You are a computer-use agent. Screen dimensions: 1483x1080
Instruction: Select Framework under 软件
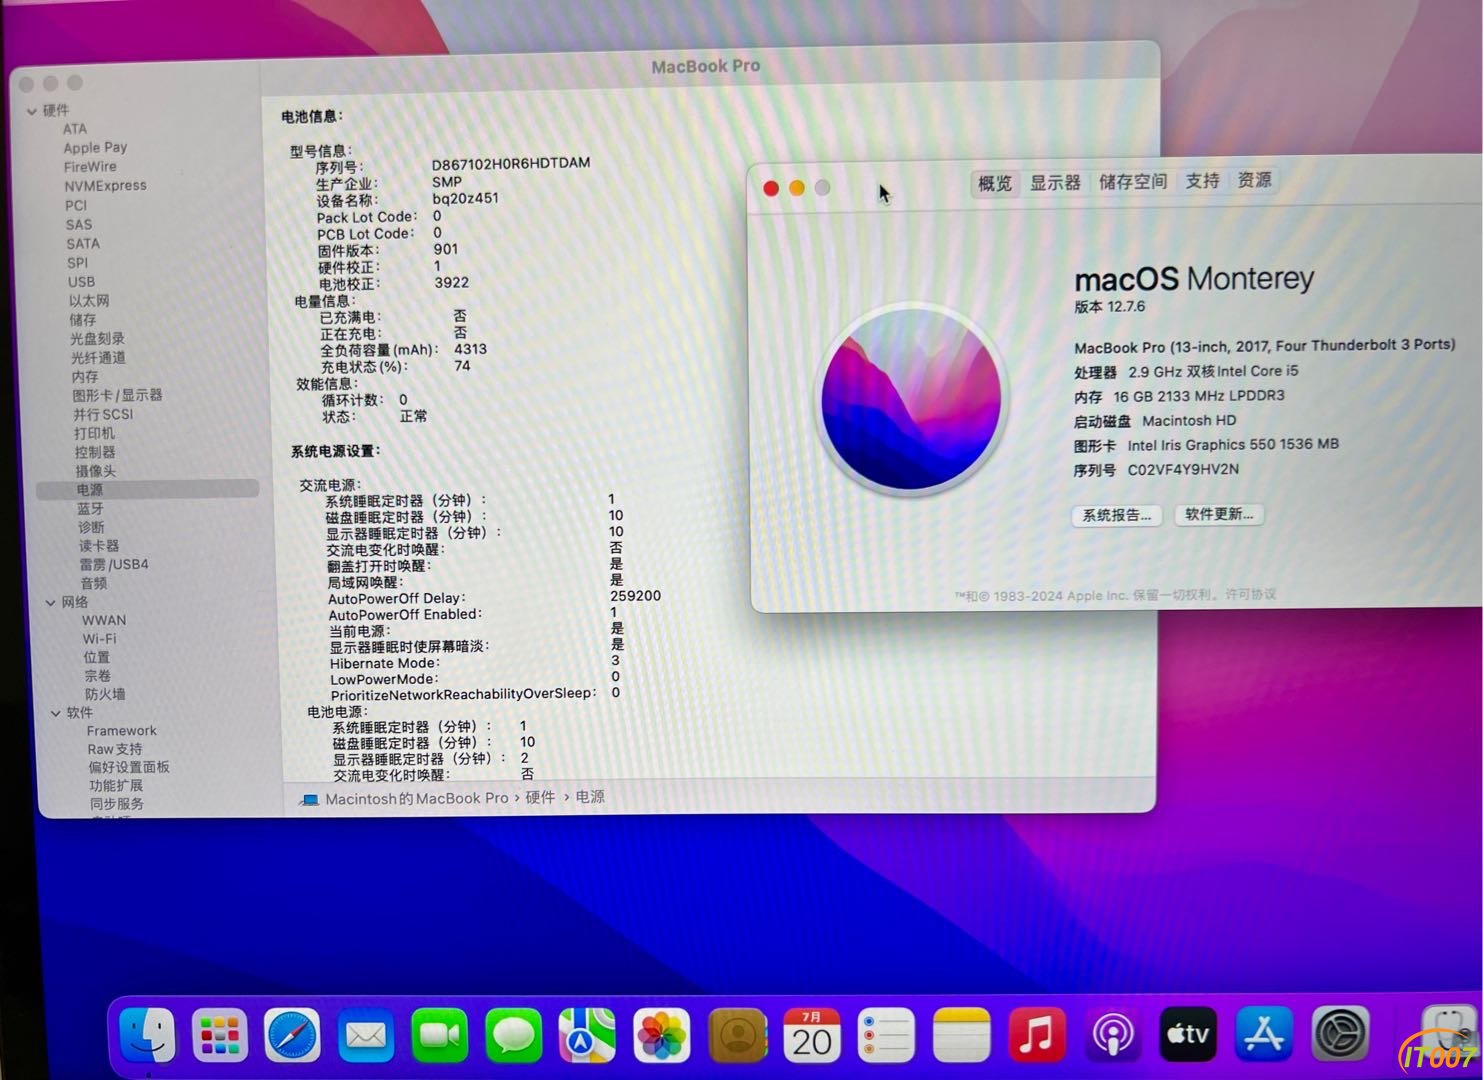coord(121,731)
